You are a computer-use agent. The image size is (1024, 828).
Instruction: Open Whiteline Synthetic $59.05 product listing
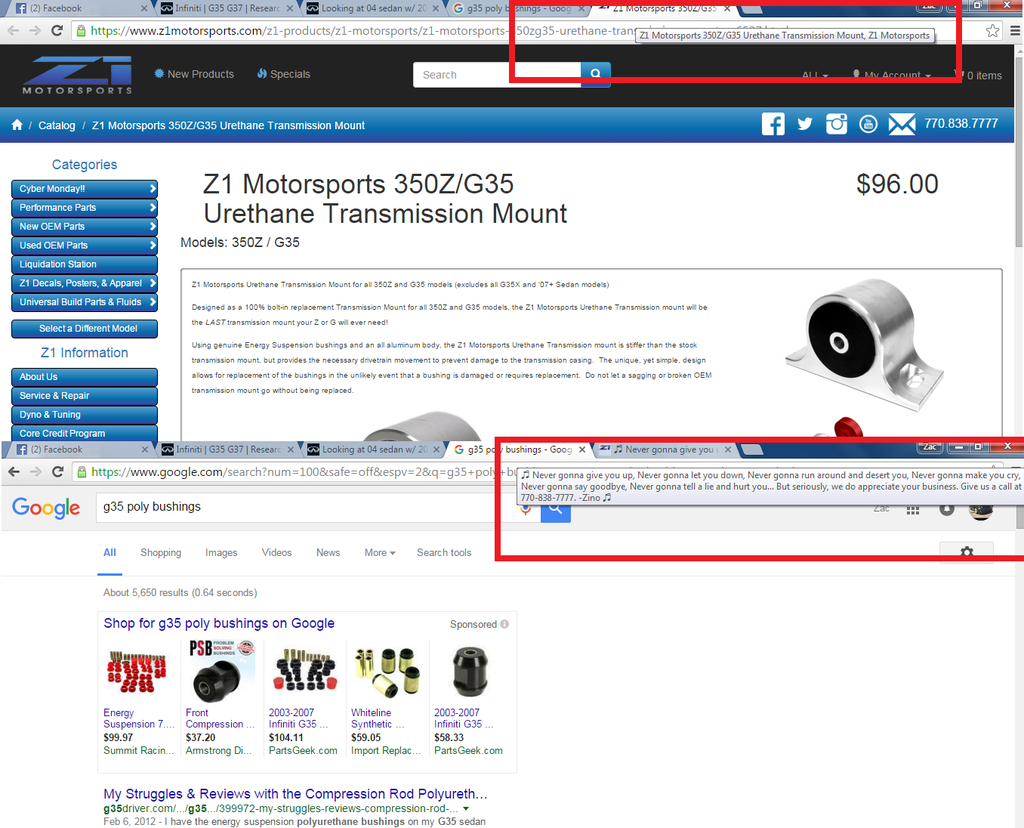point(386,699)
